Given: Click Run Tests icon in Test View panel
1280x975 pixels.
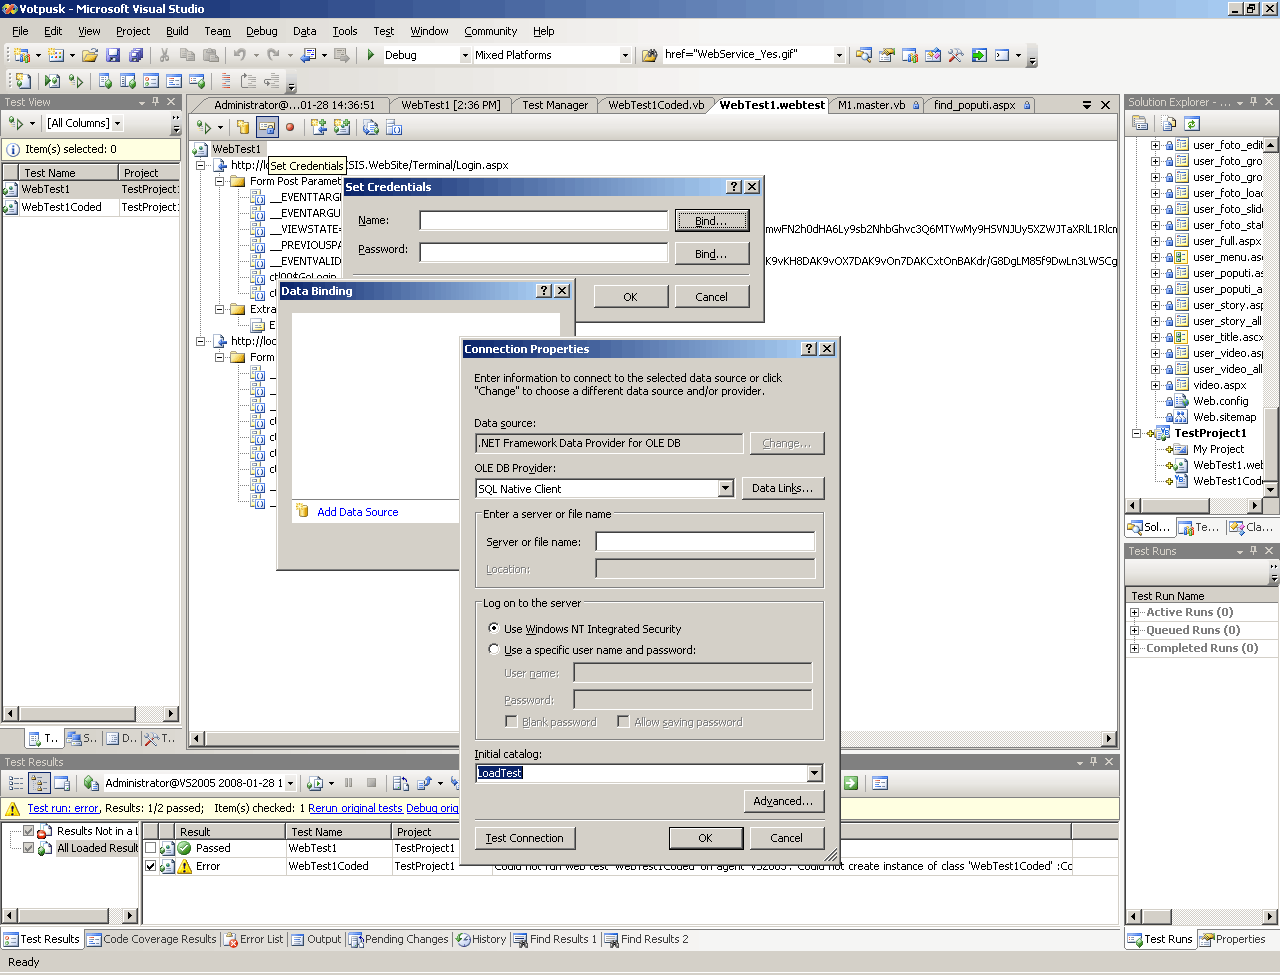Looking at the screenshot, I should (x=15, y=123).
